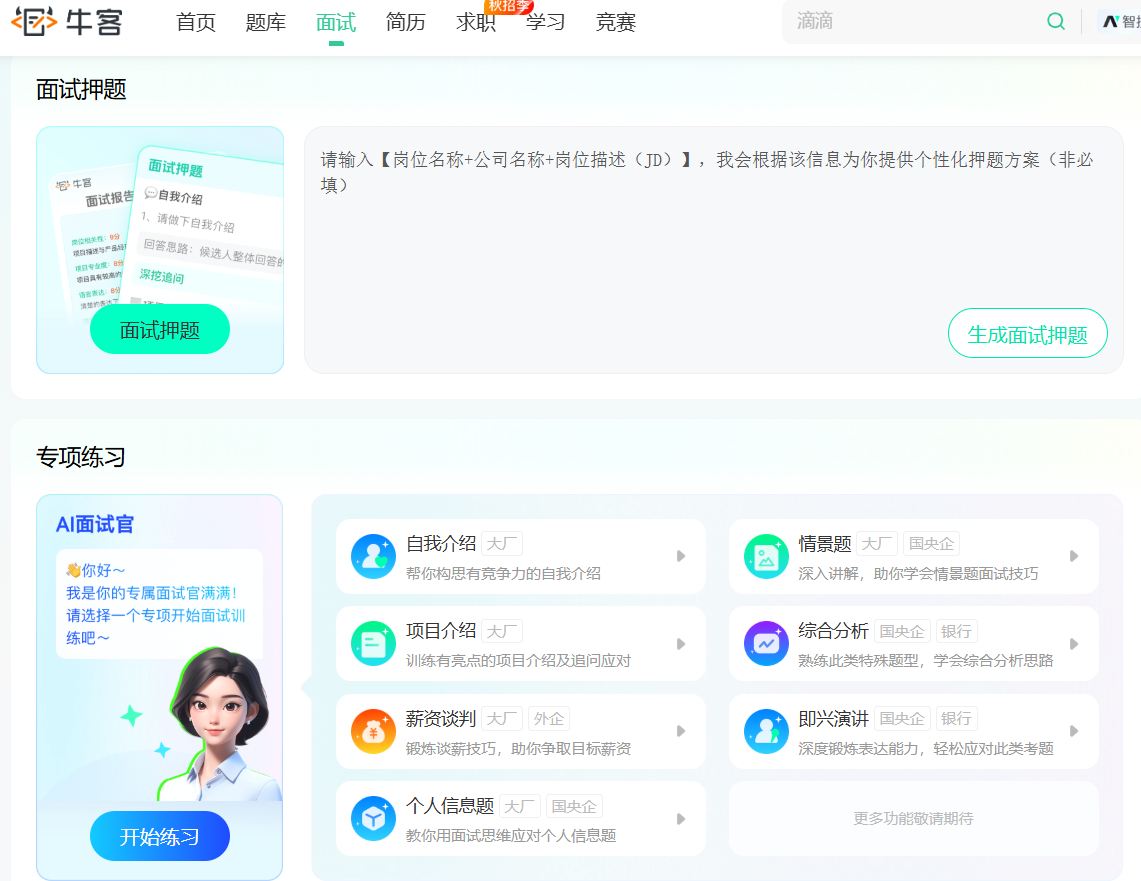Click the 个人信息题 blue cube icon

(373, 818)
